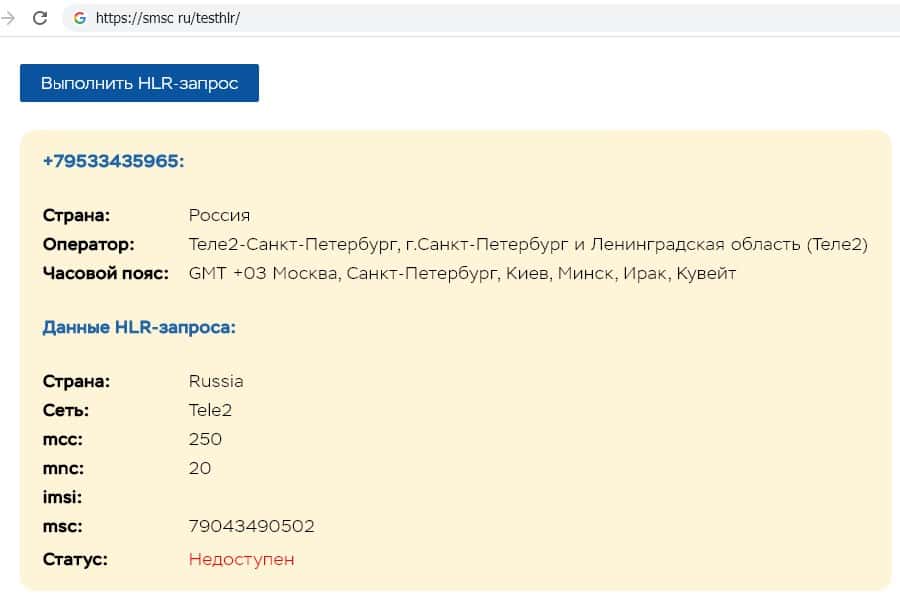Click the Недоступен status text
900x610 pixels.
point(241,559)
